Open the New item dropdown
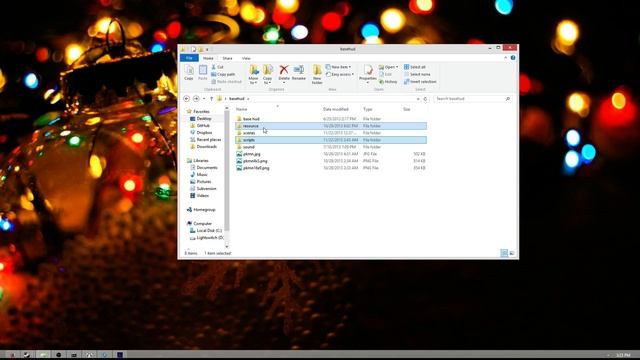The width and height of the screenshot is (640, 360). point(338,67)
